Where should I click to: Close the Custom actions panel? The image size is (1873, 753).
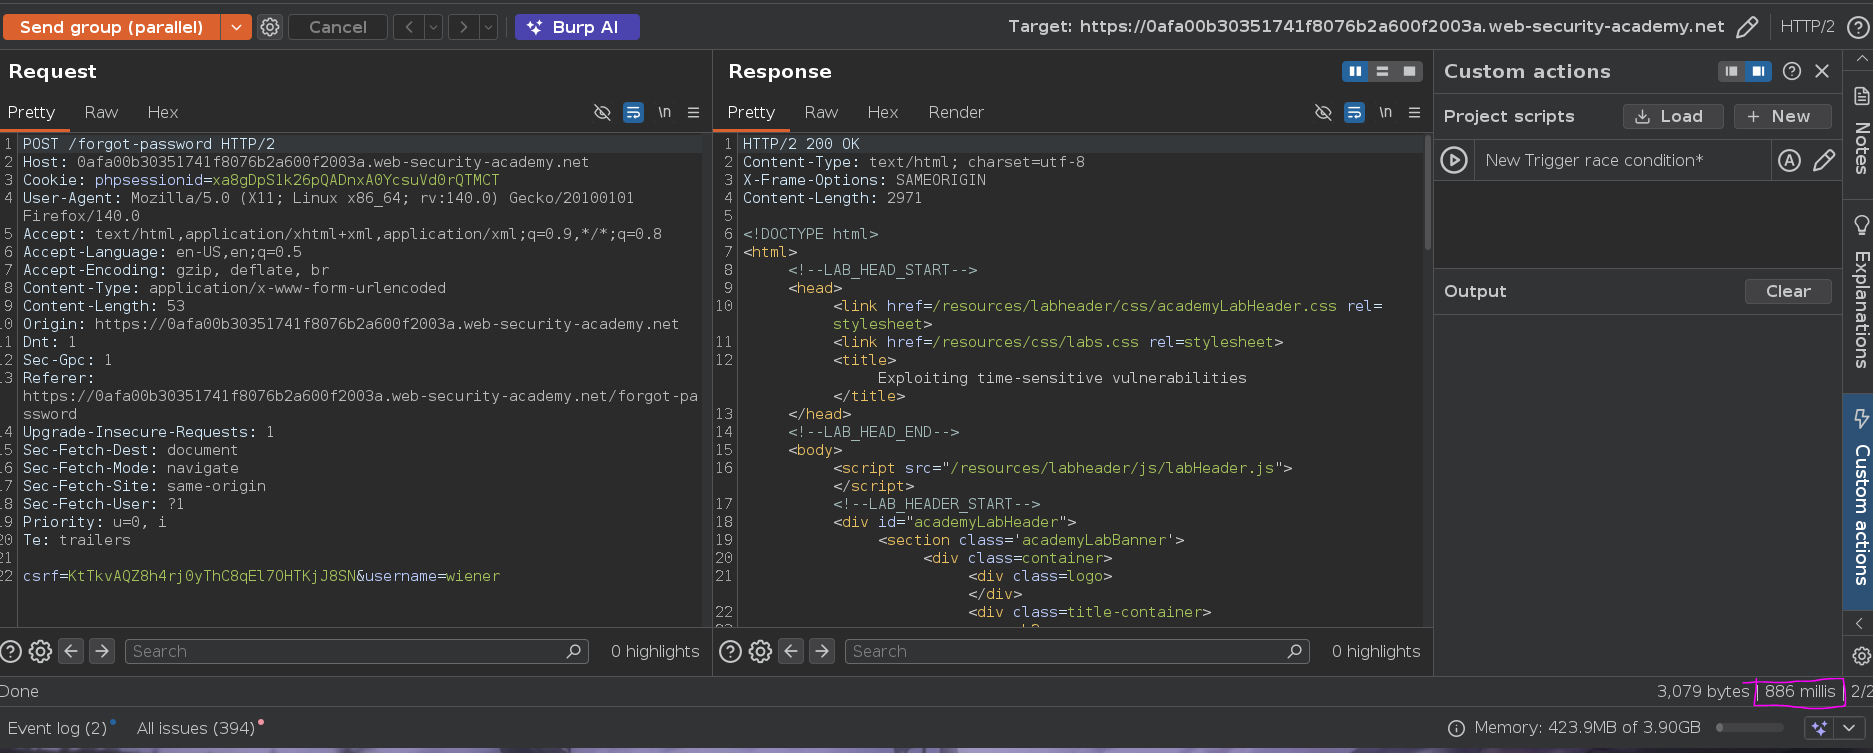[1822, 71]
